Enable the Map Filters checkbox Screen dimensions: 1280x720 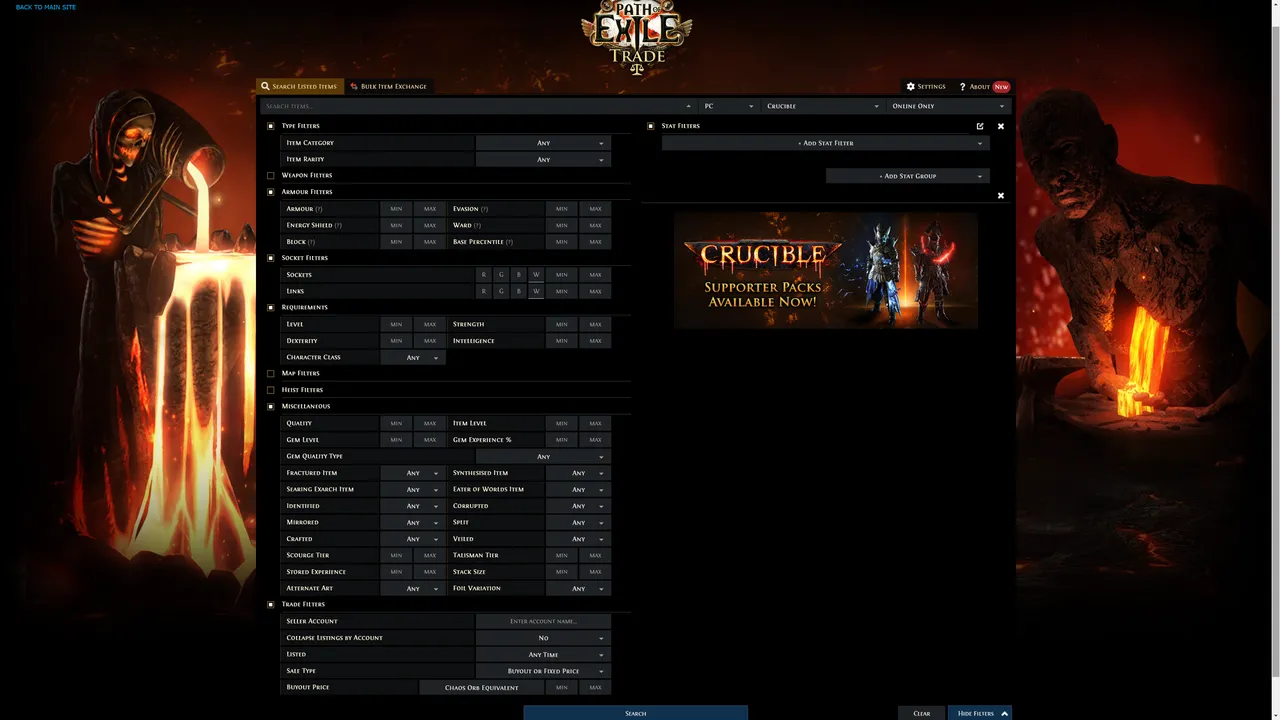click(271, 373)
